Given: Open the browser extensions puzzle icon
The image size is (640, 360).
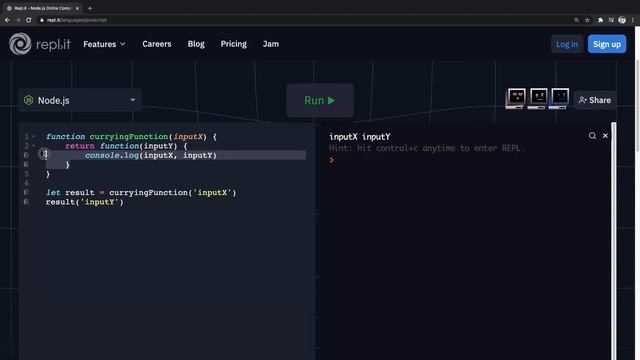Looking at the screenshot, I should pyautogui.click(x=600, y=20).
